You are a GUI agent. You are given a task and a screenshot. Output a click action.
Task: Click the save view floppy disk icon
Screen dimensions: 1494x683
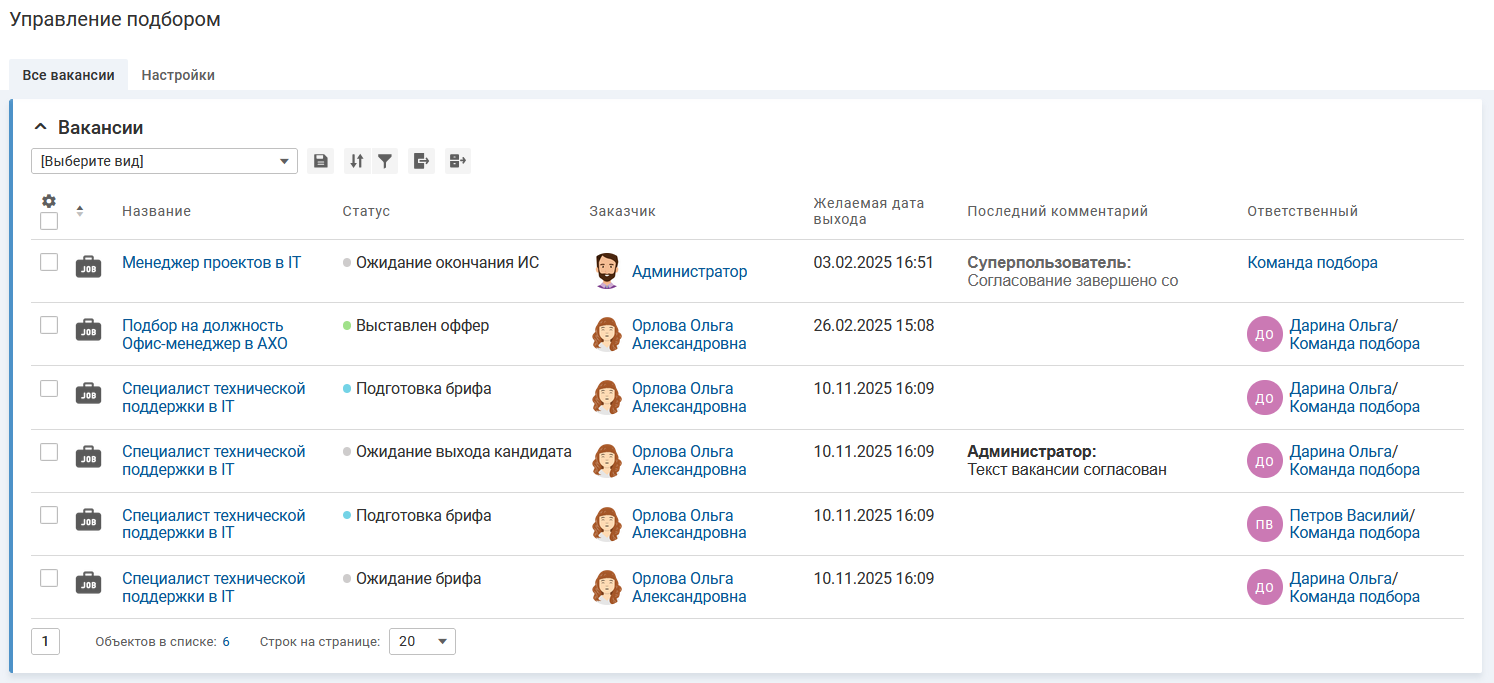[320, 161]
